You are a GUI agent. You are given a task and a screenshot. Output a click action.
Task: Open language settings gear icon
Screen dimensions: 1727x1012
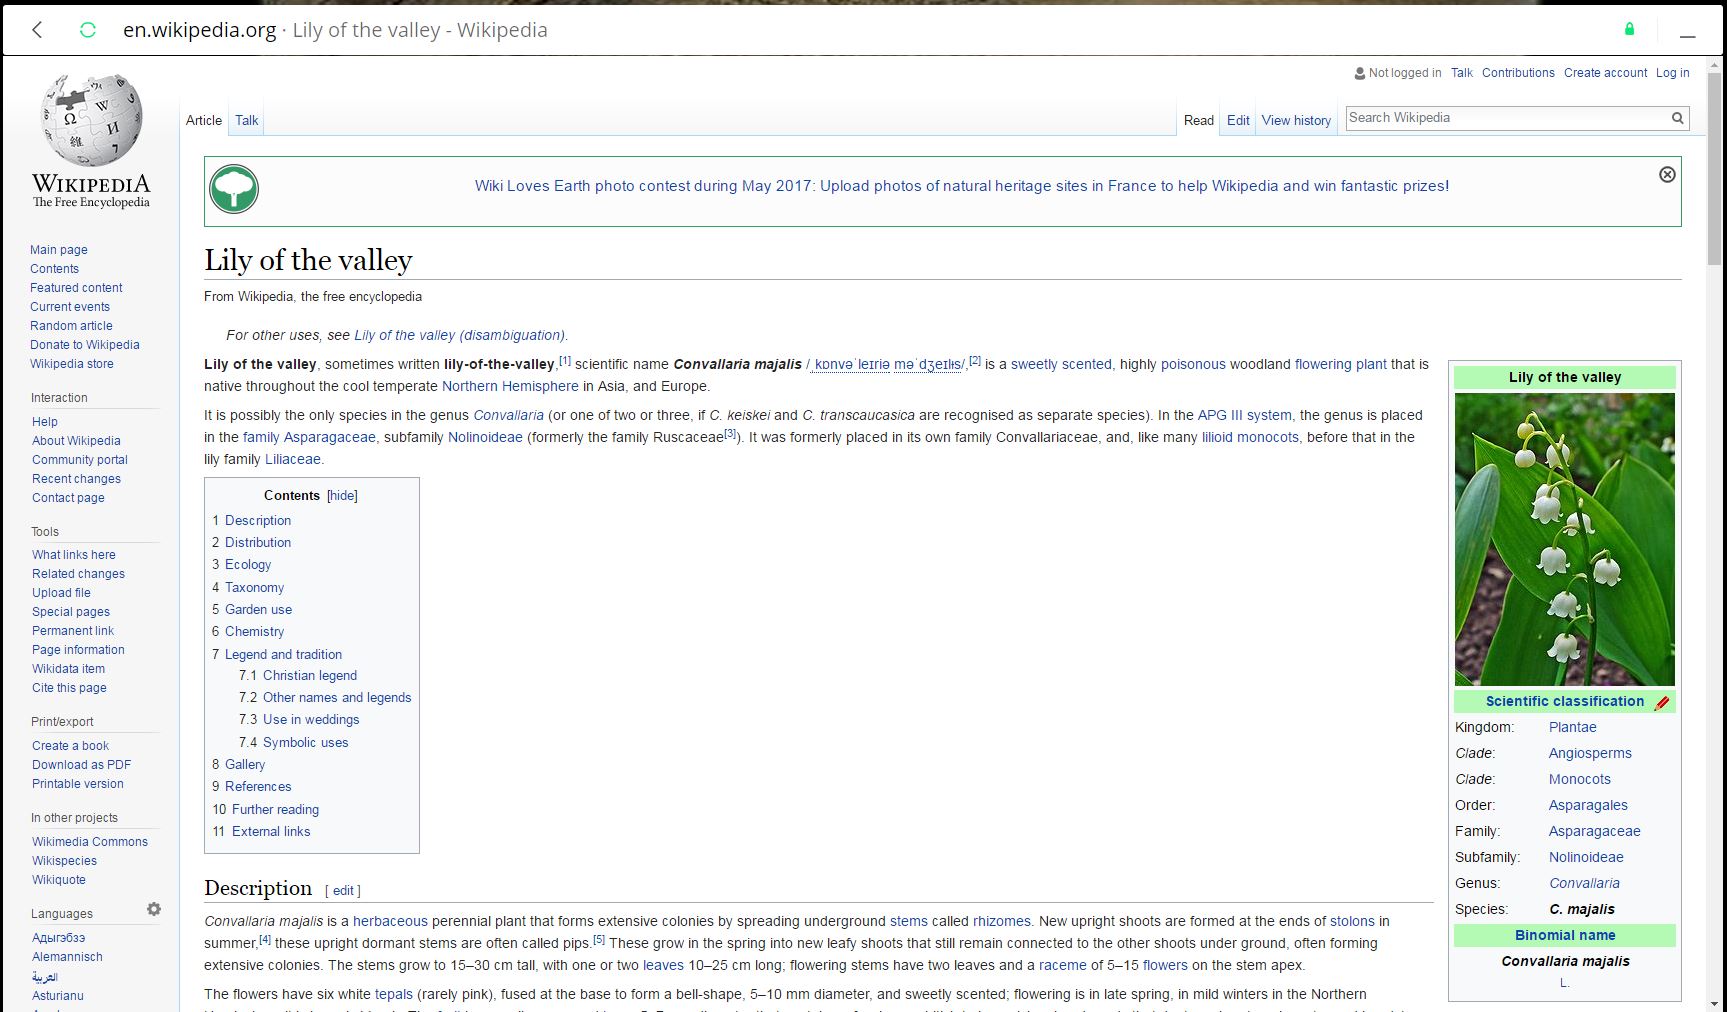[x=153, y=909]
